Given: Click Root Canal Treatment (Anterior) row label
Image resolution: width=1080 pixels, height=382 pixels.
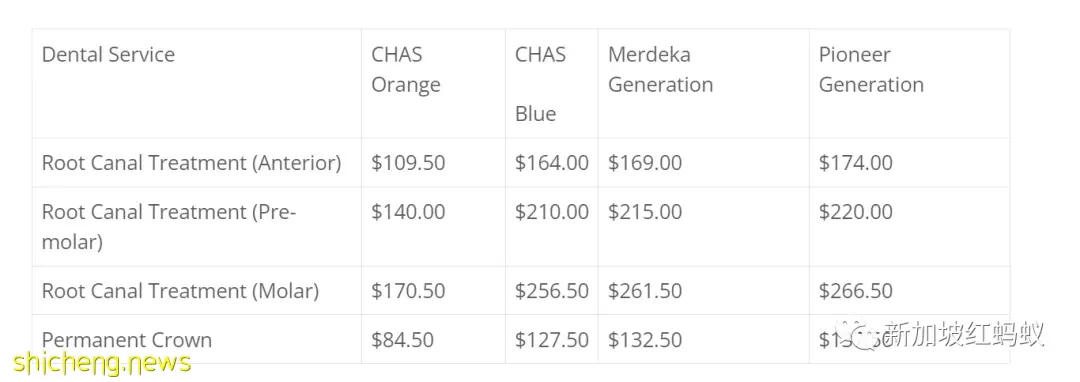Looking at the screenshot, I should pos(191,163).
